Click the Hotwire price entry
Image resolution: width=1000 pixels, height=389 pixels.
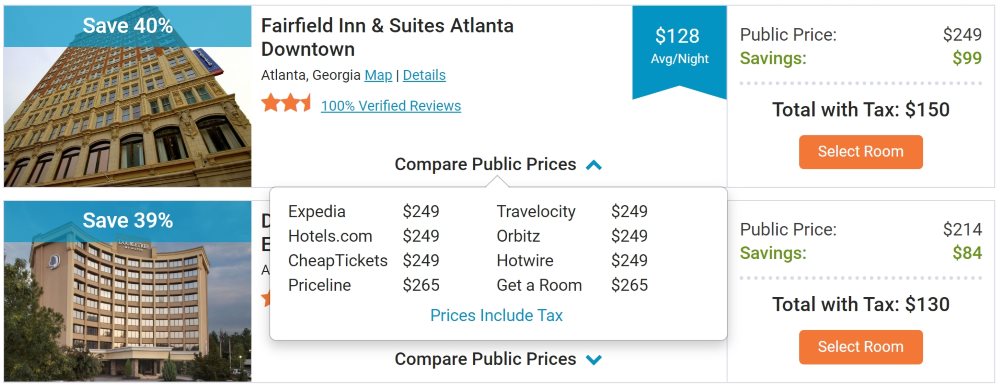click(x=572, y=261)
